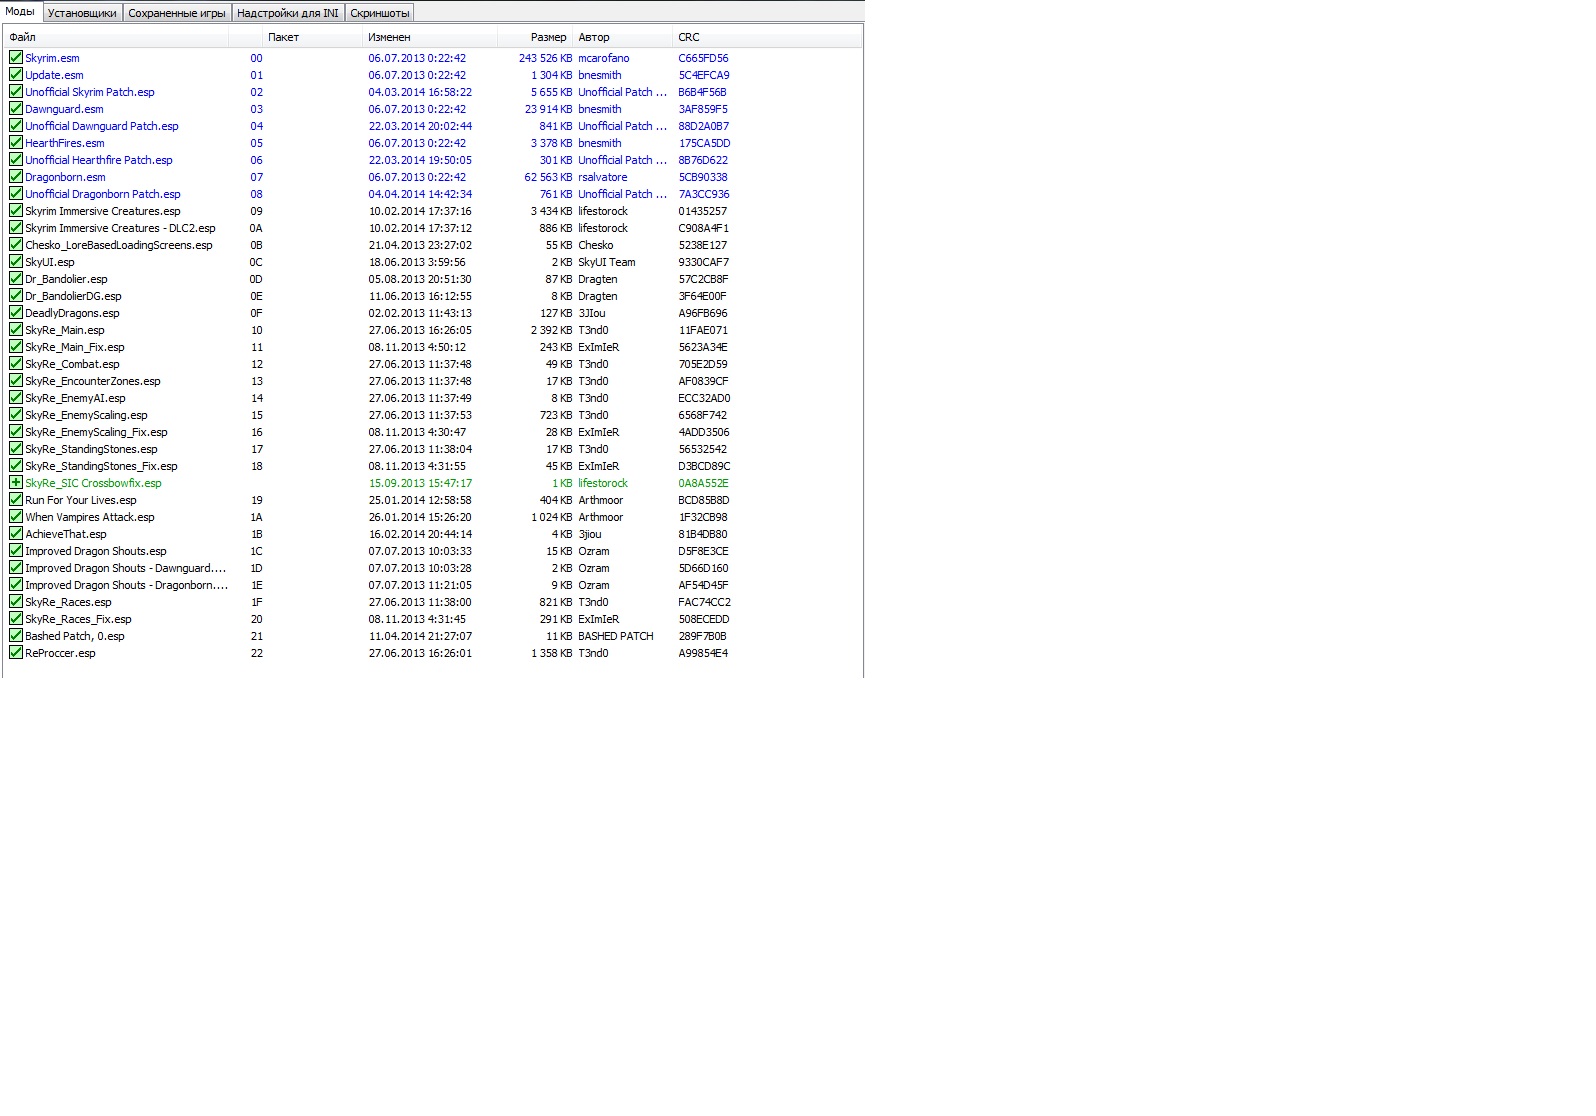
Task: Sort the list by Автор column header
Action: click(623, 37)
